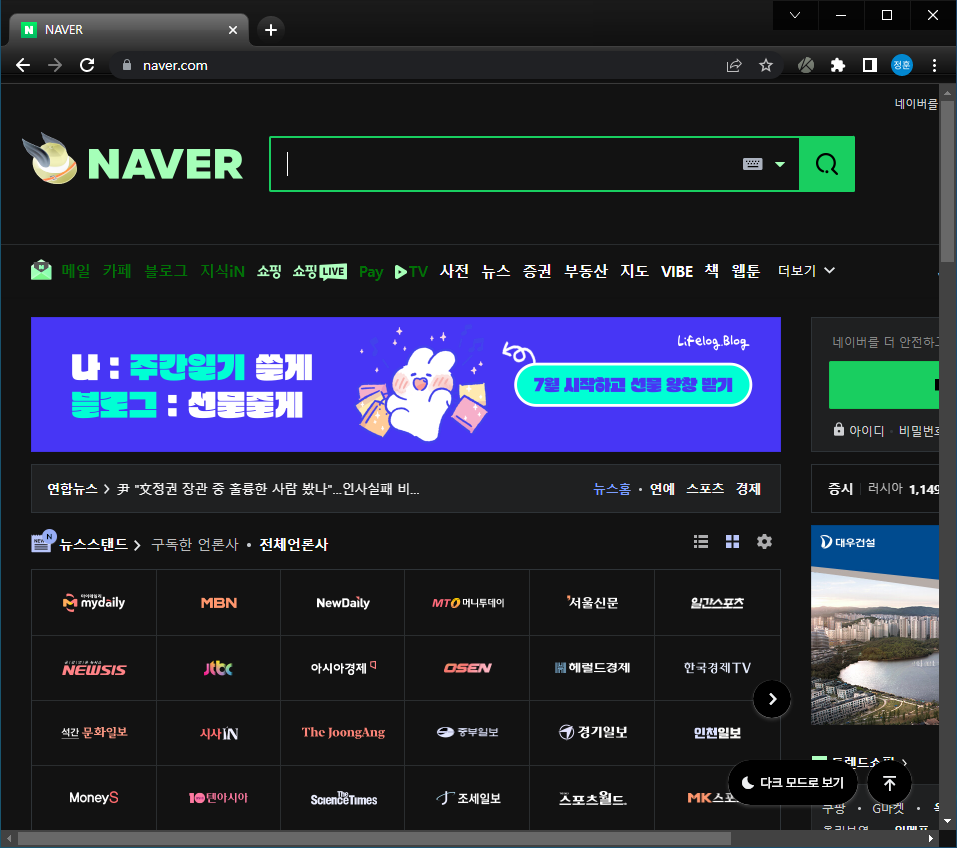Go to 뉴스 menu item
957x848 pixels.
click(496, 270)
